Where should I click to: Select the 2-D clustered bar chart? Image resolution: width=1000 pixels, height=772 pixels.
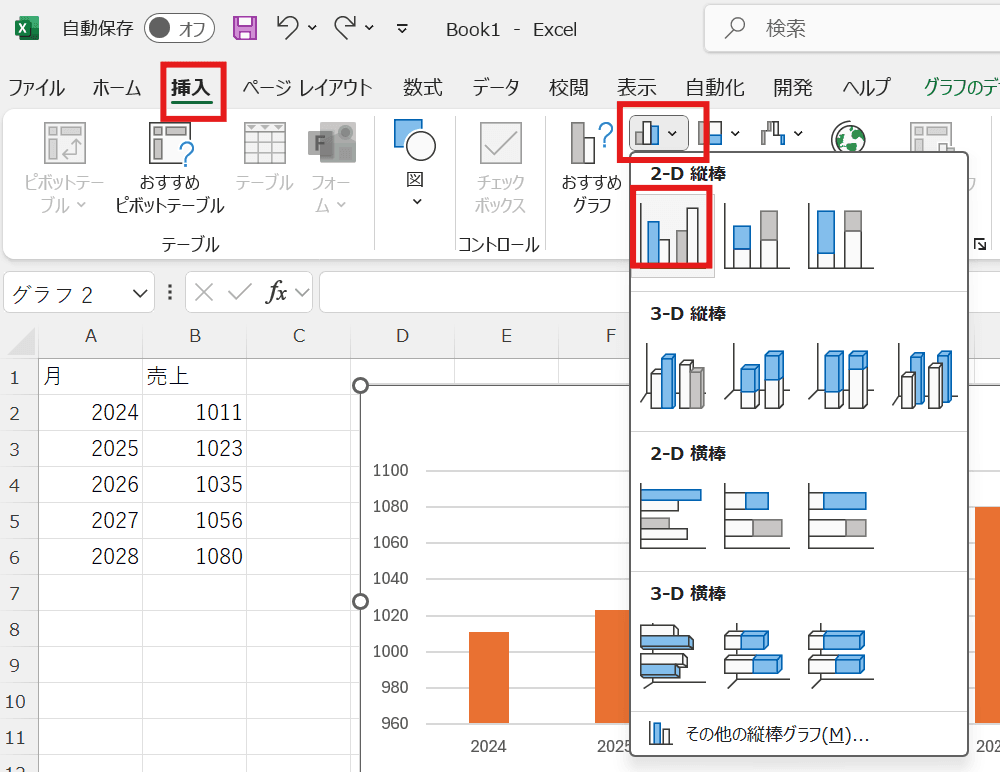(671, 517)
